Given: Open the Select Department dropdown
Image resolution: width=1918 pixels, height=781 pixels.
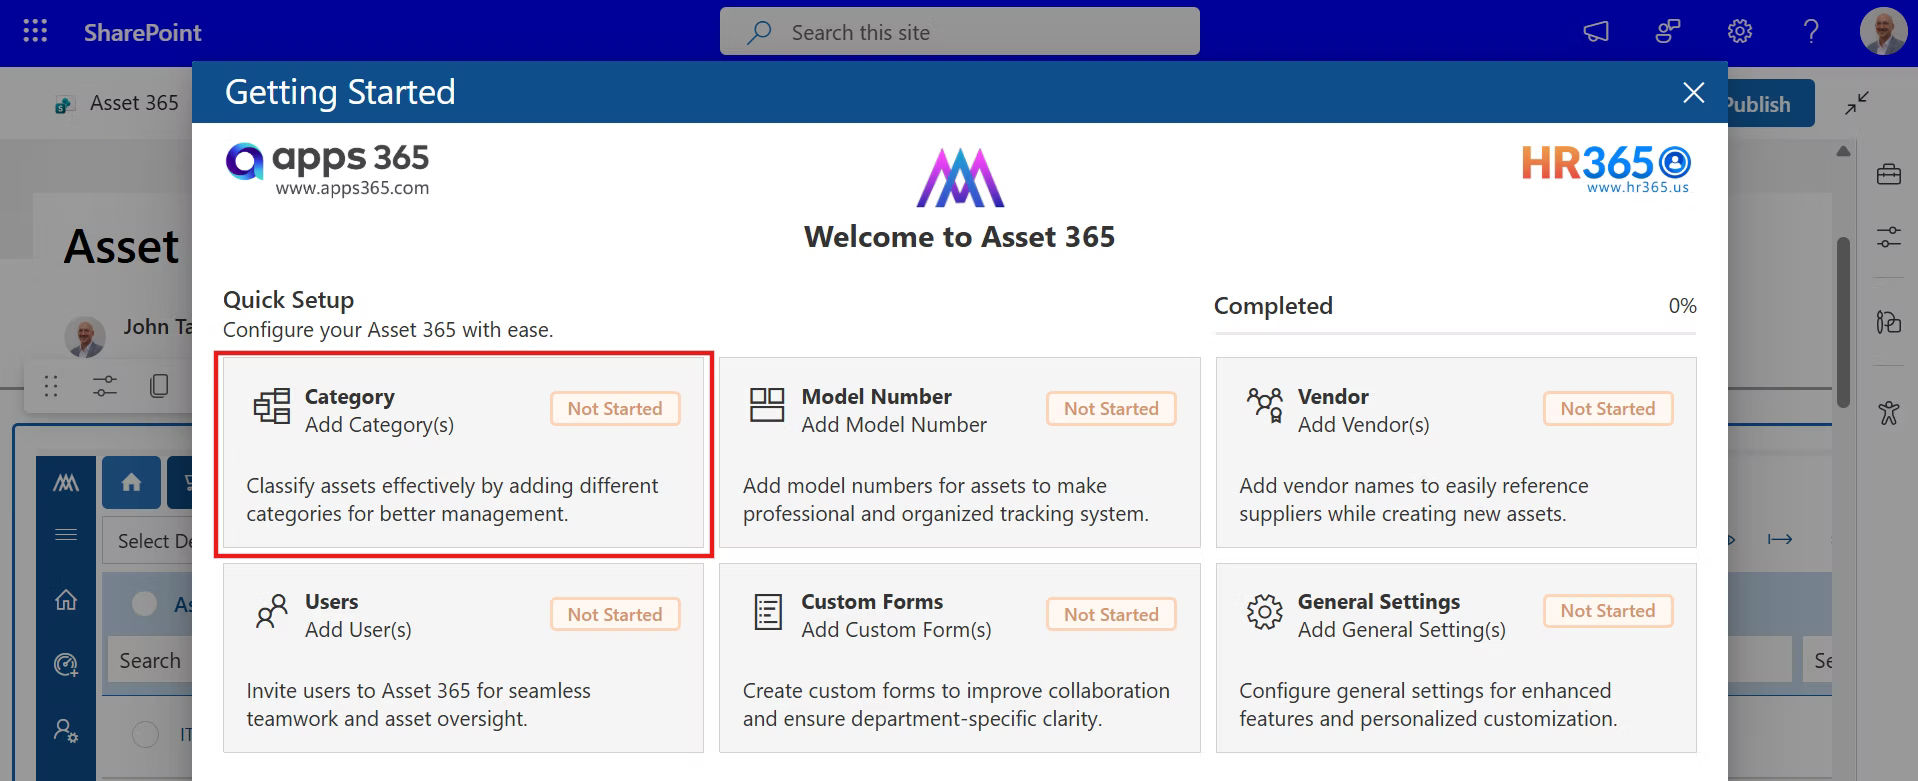Looking at the screenshot, I should click(x=148, y=541).
